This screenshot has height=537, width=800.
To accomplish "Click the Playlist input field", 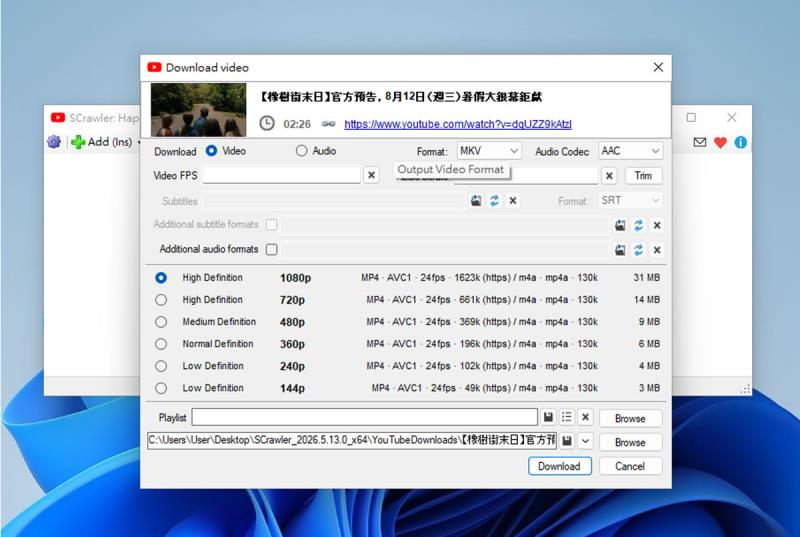I will point(365,417).
